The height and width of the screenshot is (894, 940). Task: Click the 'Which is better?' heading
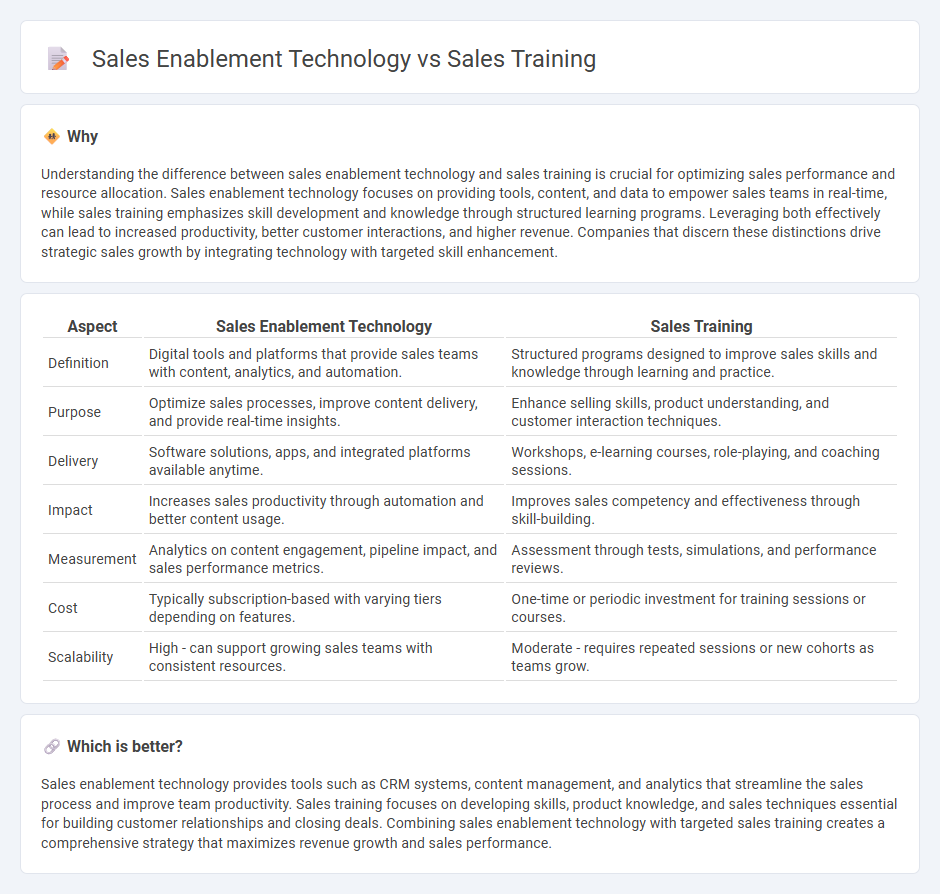point(125,746)
